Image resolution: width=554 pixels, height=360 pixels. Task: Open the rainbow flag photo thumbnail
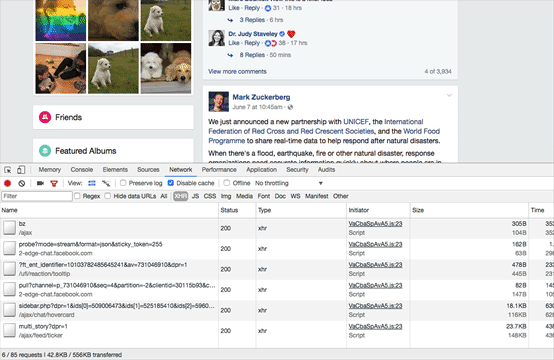pyautogui.click(x=61, y=20)
